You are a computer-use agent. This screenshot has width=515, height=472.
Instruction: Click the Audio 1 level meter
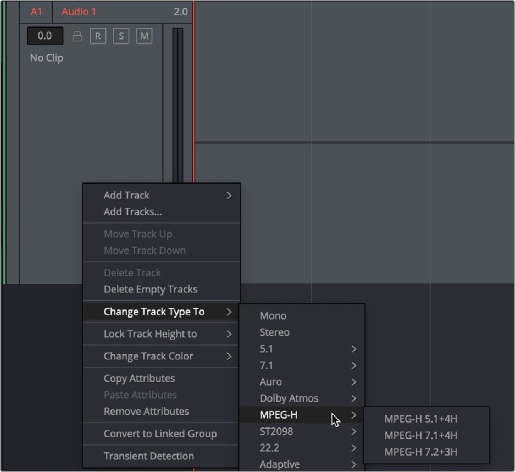coord(178,105)
